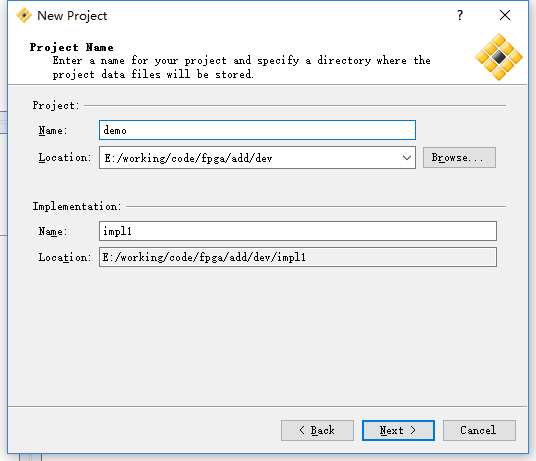Click the Project Name input field containing demo

click(257, 130)
